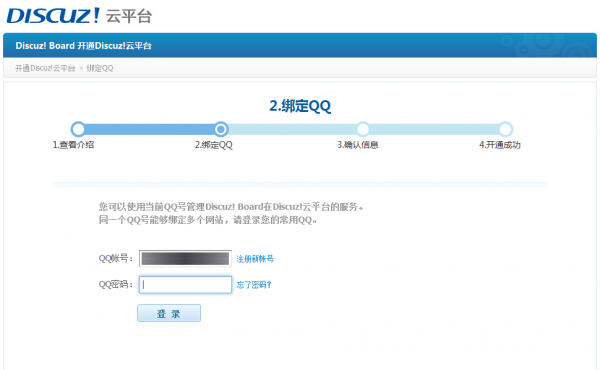The width and height of the screenshot is (600, 370).
Task: Click step 1 circle on progress bar
Action: coord(78,129)
